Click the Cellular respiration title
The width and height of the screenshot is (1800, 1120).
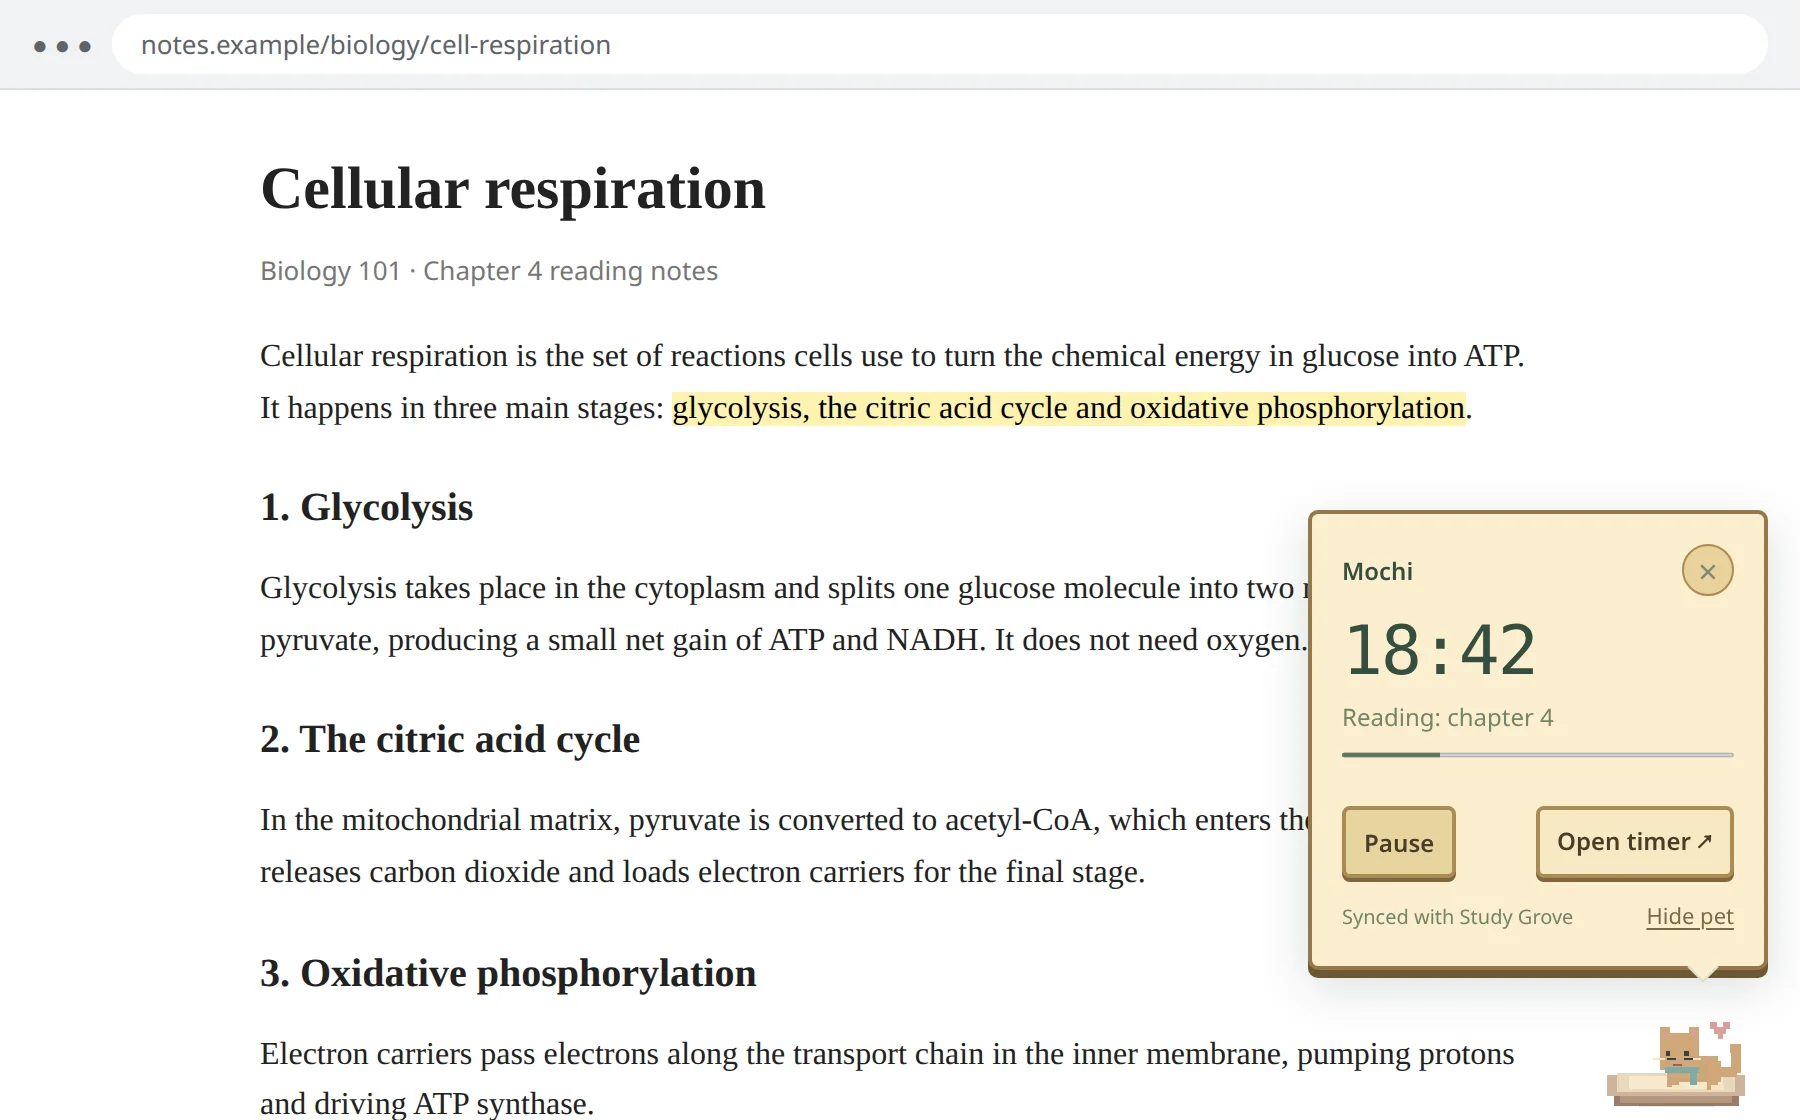tap(513, 189)
